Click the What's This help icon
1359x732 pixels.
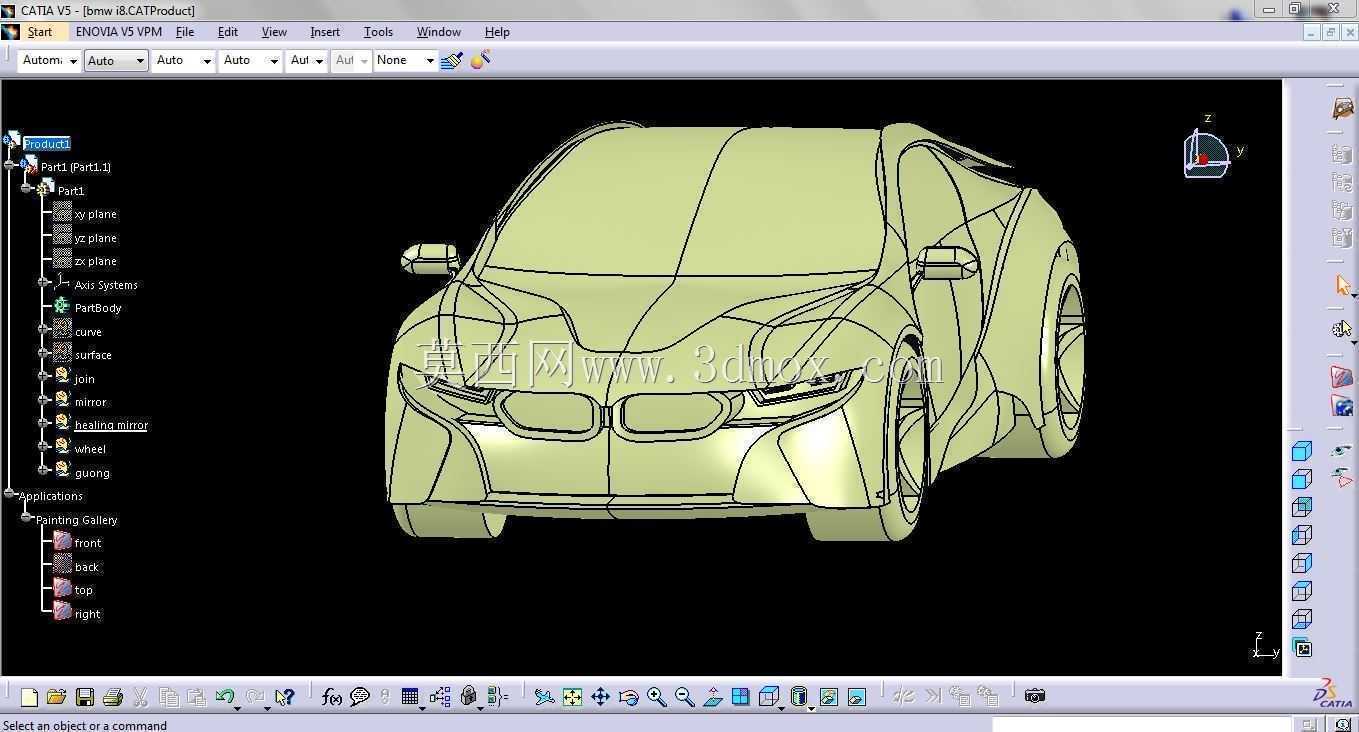pos(285,697)
